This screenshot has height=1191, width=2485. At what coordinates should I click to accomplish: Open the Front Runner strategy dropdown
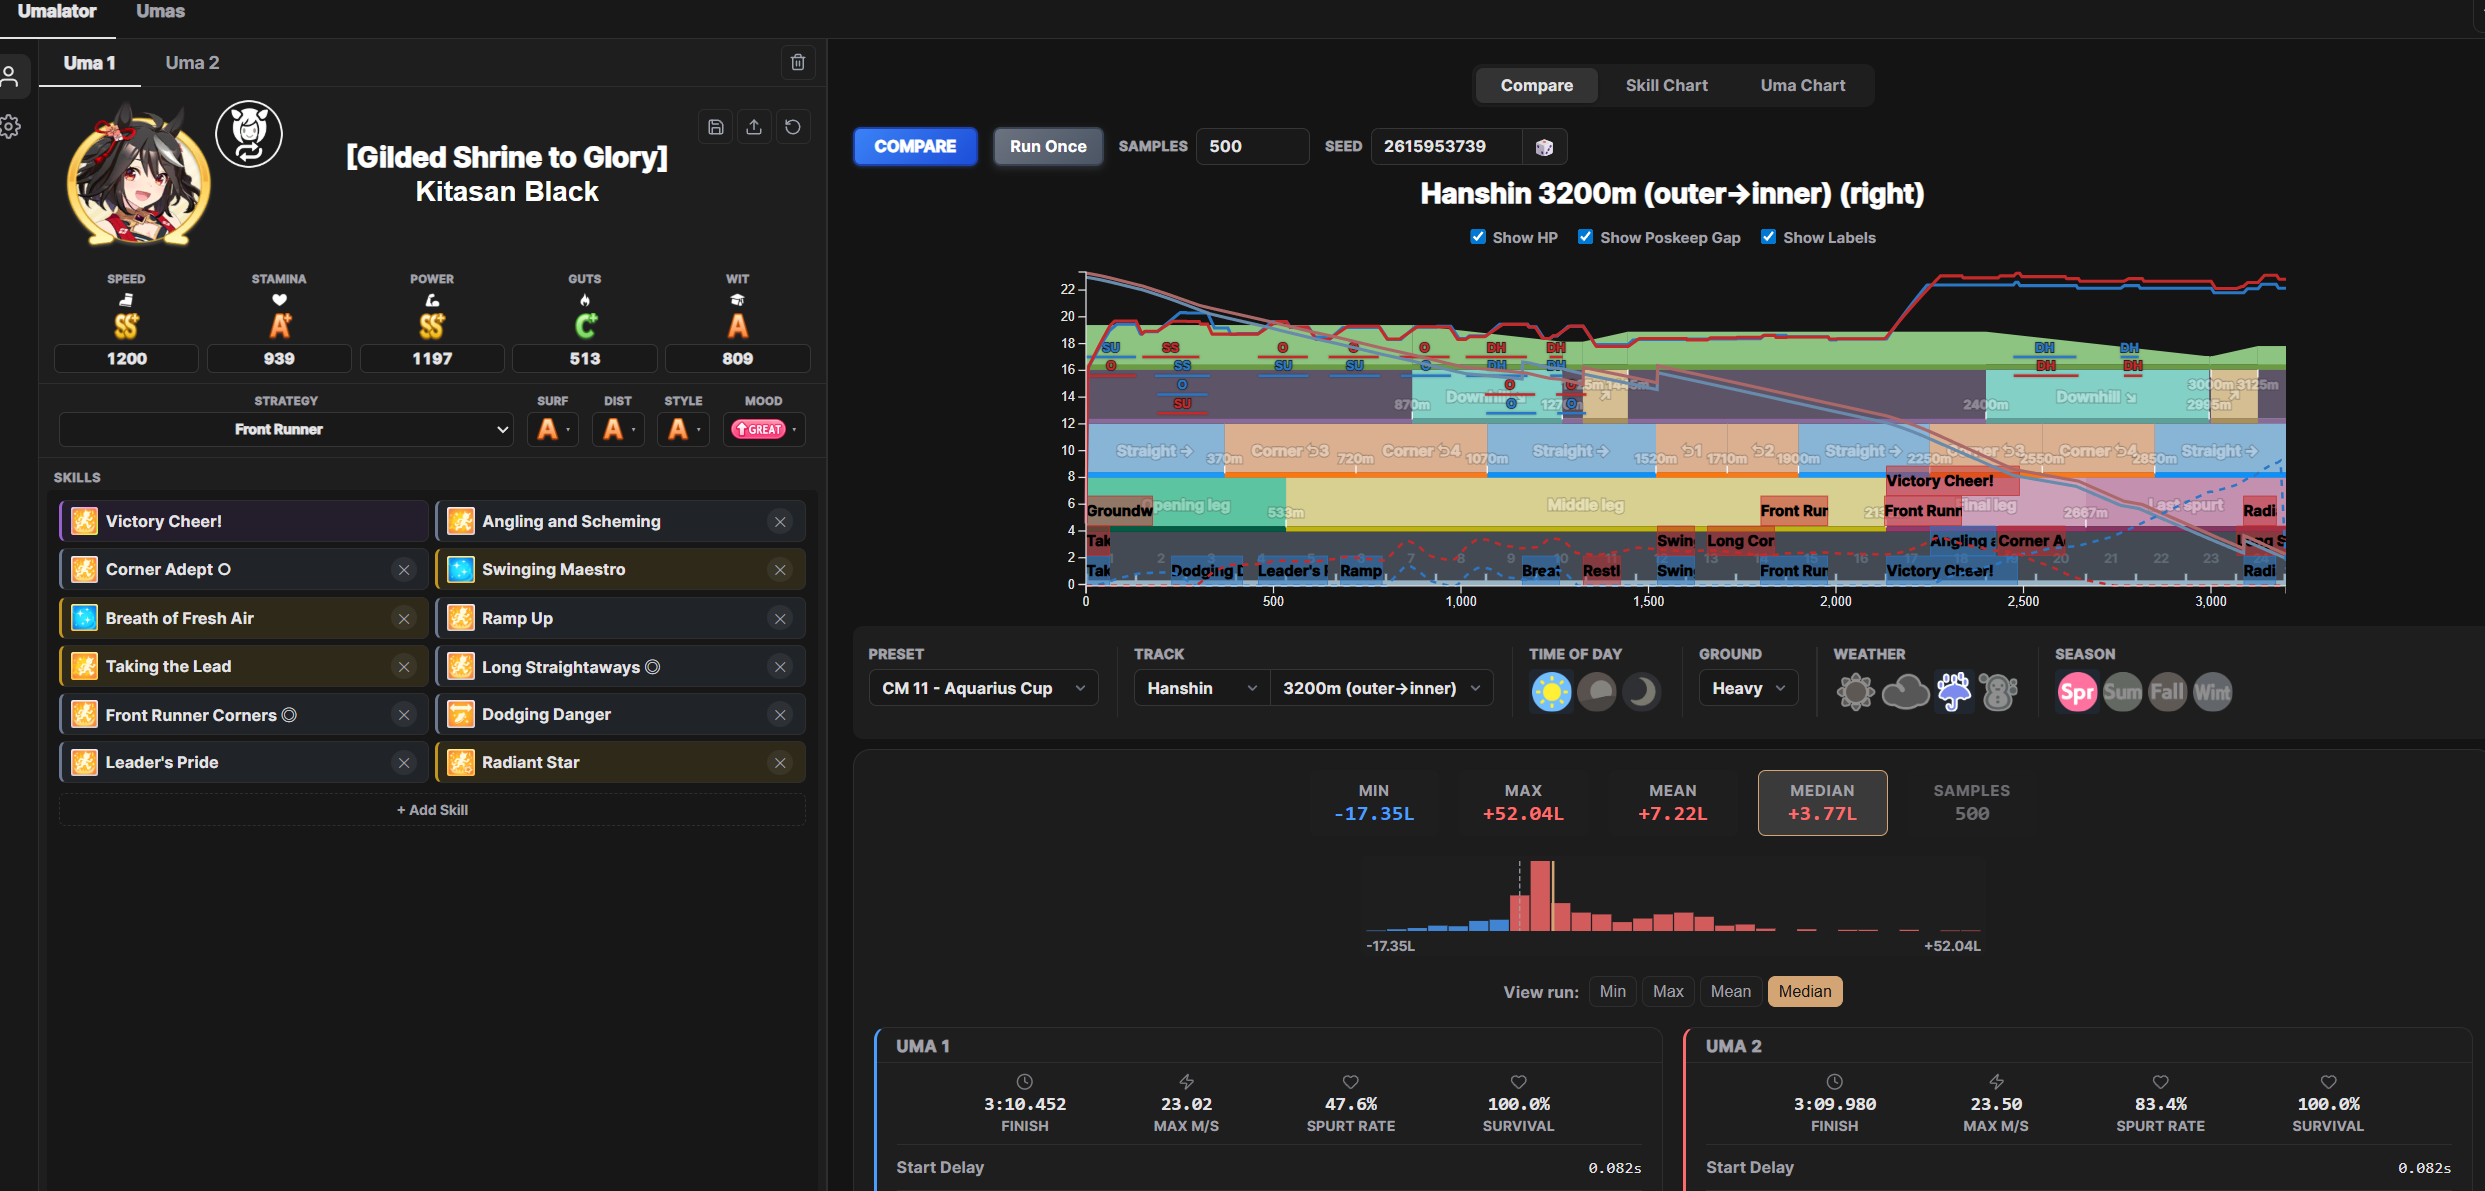[286, 429]
